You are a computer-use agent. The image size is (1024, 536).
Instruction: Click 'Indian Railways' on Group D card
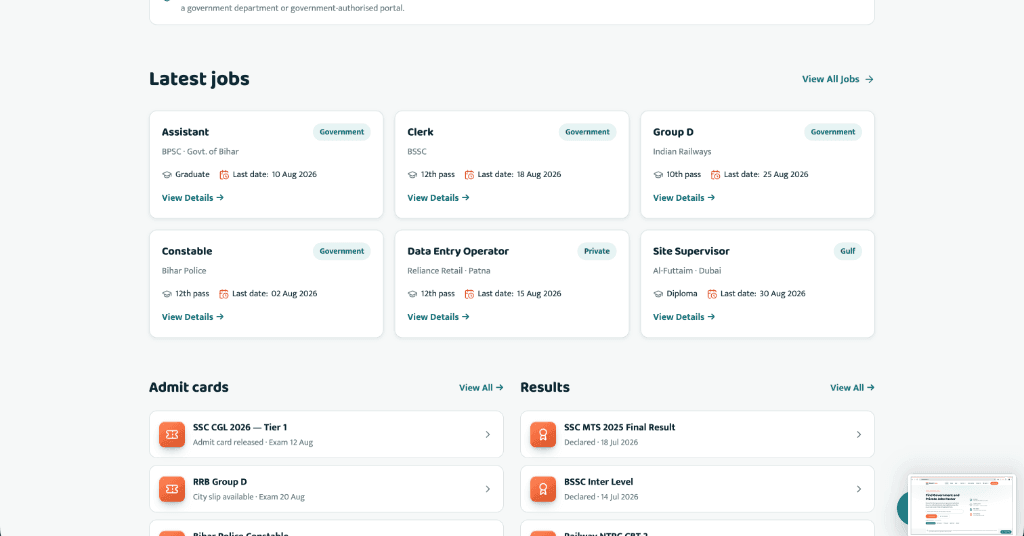pos(682,151)
